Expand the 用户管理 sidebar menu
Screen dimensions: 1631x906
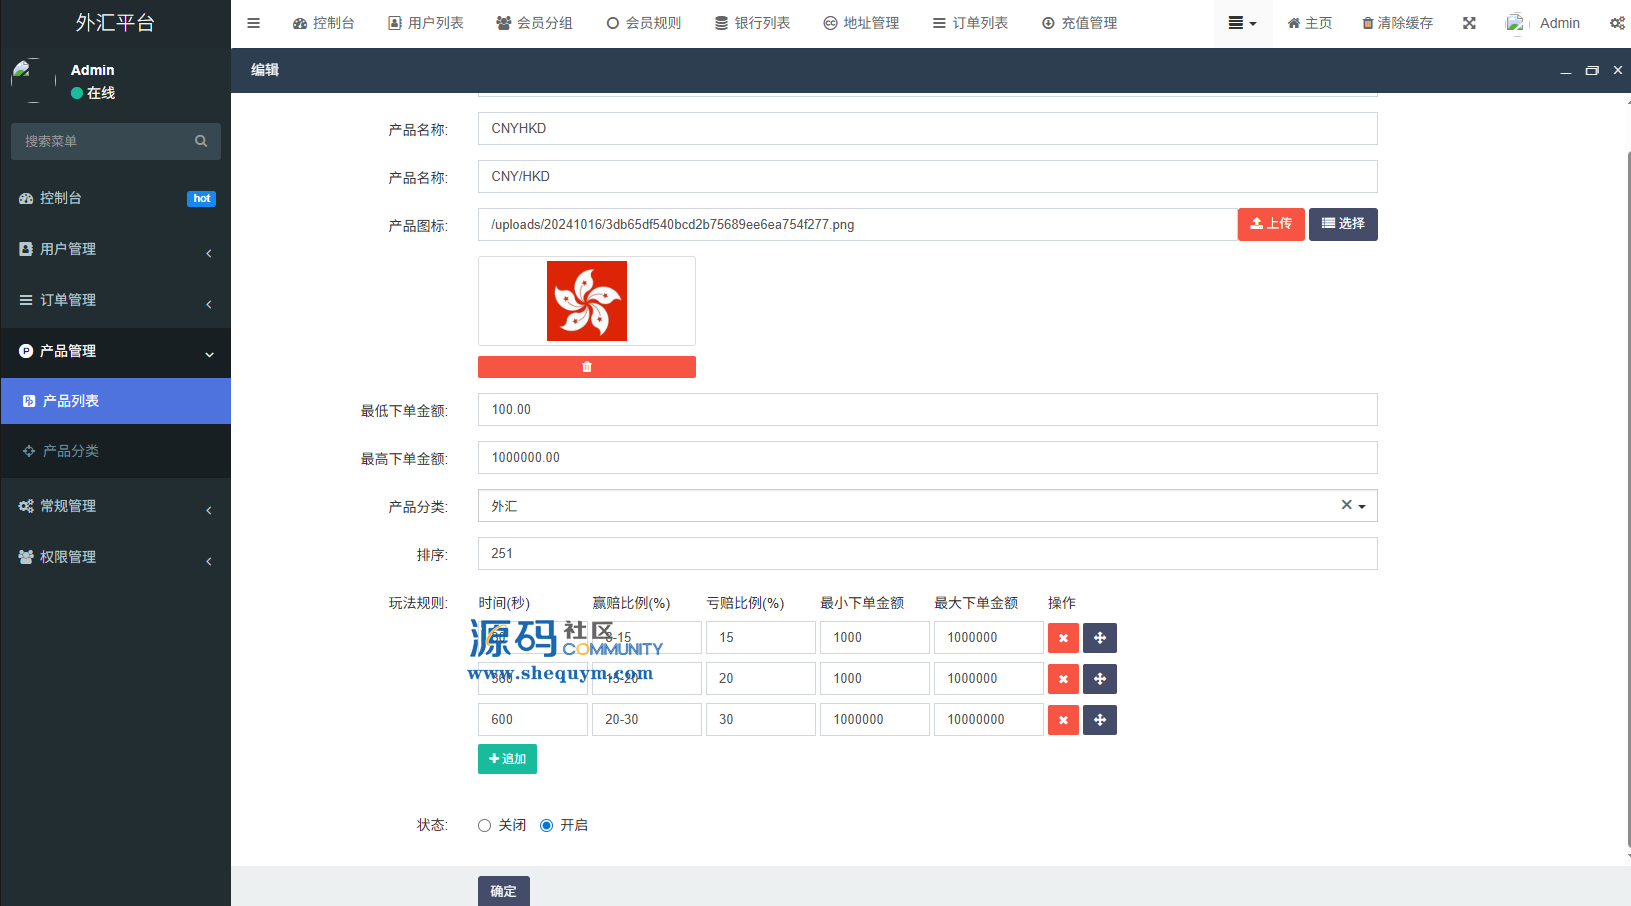pyautogui.click(x=115, y=249)
